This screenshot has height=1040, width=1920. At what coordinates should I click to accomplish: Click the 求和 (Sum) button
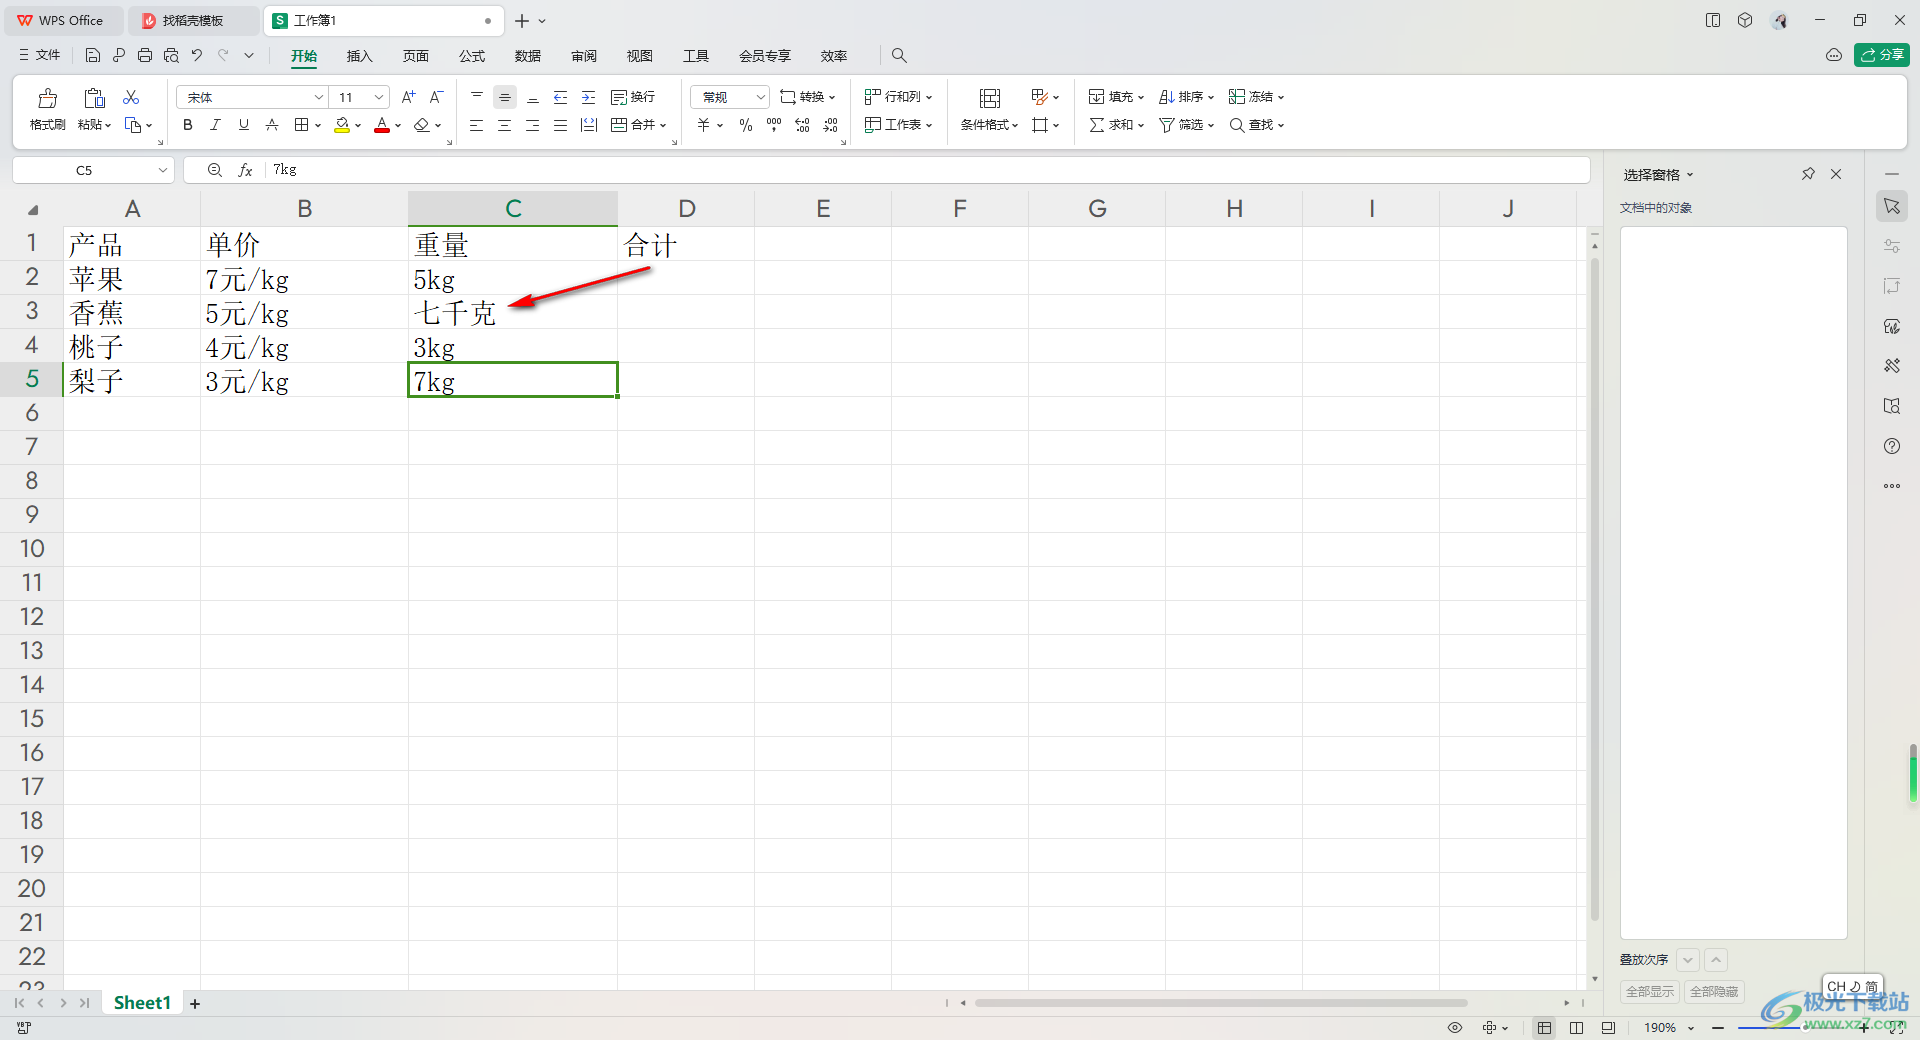(1116, 125)
